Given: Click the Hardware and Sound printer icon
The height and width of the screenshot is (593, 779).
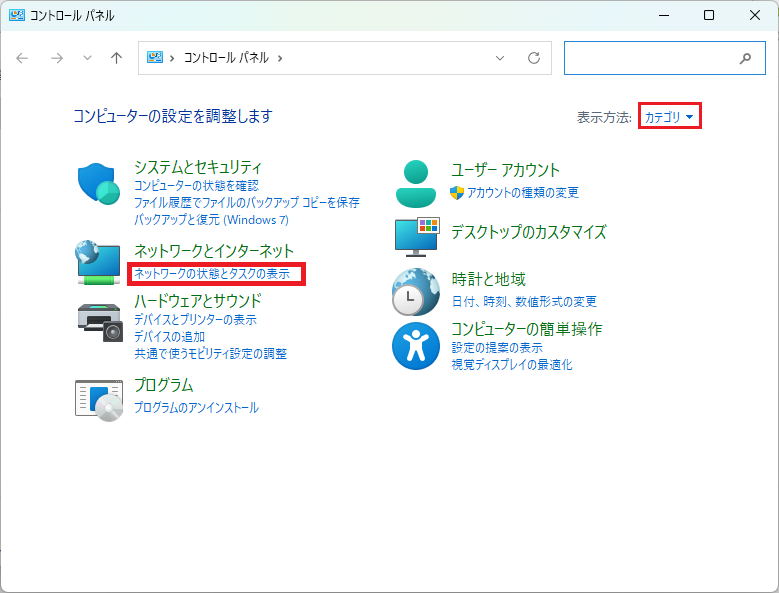Looking at the screenshot, I should [x=98, y=318].
